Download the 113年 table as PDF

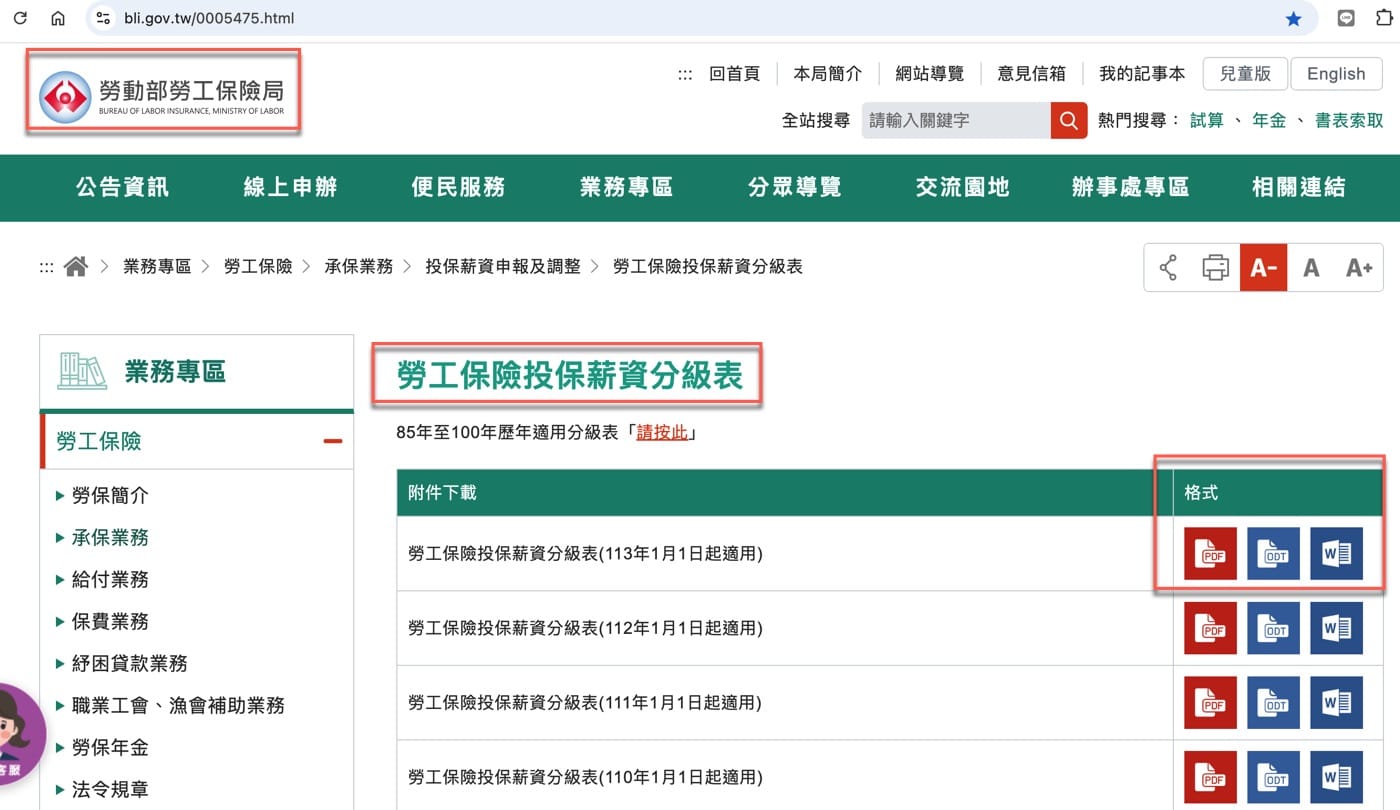click(1210, 554)
